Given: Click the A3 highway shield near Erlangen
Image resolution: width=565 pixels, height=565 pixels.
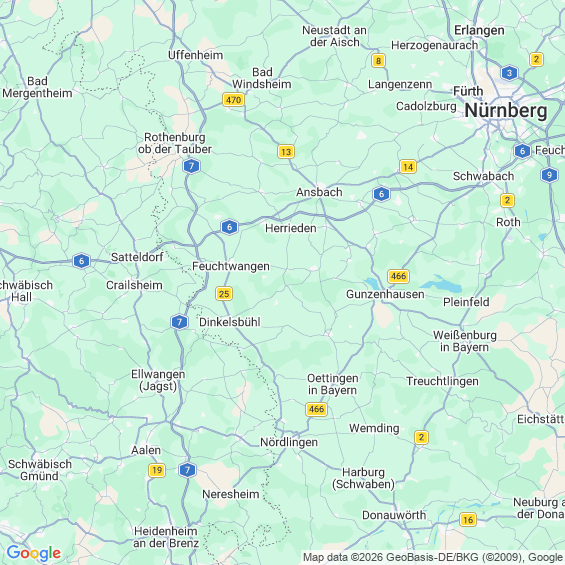Looking at the screenshot, I should click(x=509, y=73).
